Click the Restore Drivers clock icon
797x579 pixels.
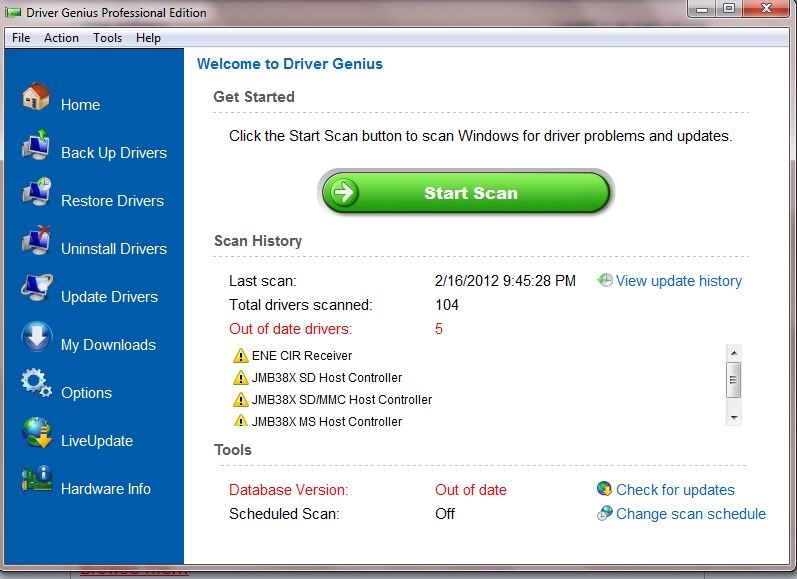37,192
